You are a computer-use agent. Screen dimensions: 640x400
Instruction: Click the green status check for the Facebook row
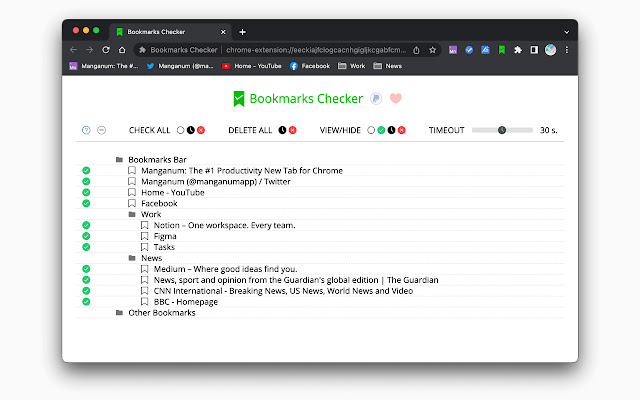point(86,203)
